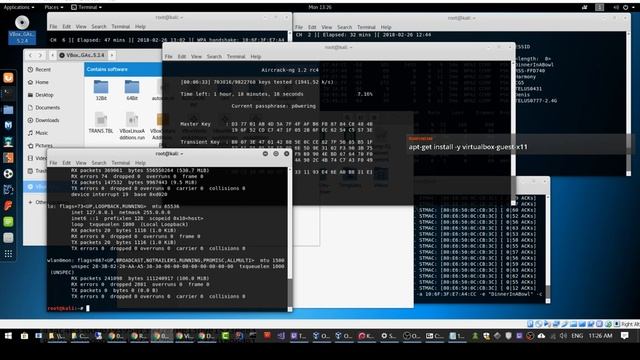Open Visual Studio purple icon on taskbar

[280, 336]
